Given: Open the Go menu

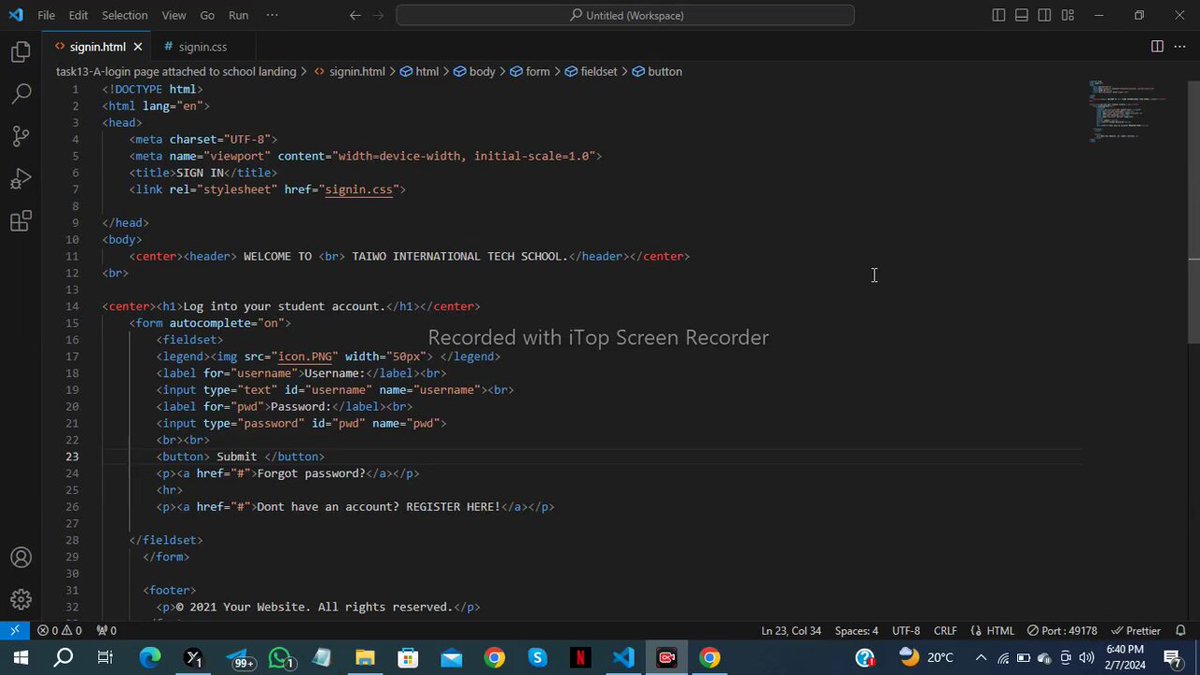Looking at the screenshot, I should (207, 15).
